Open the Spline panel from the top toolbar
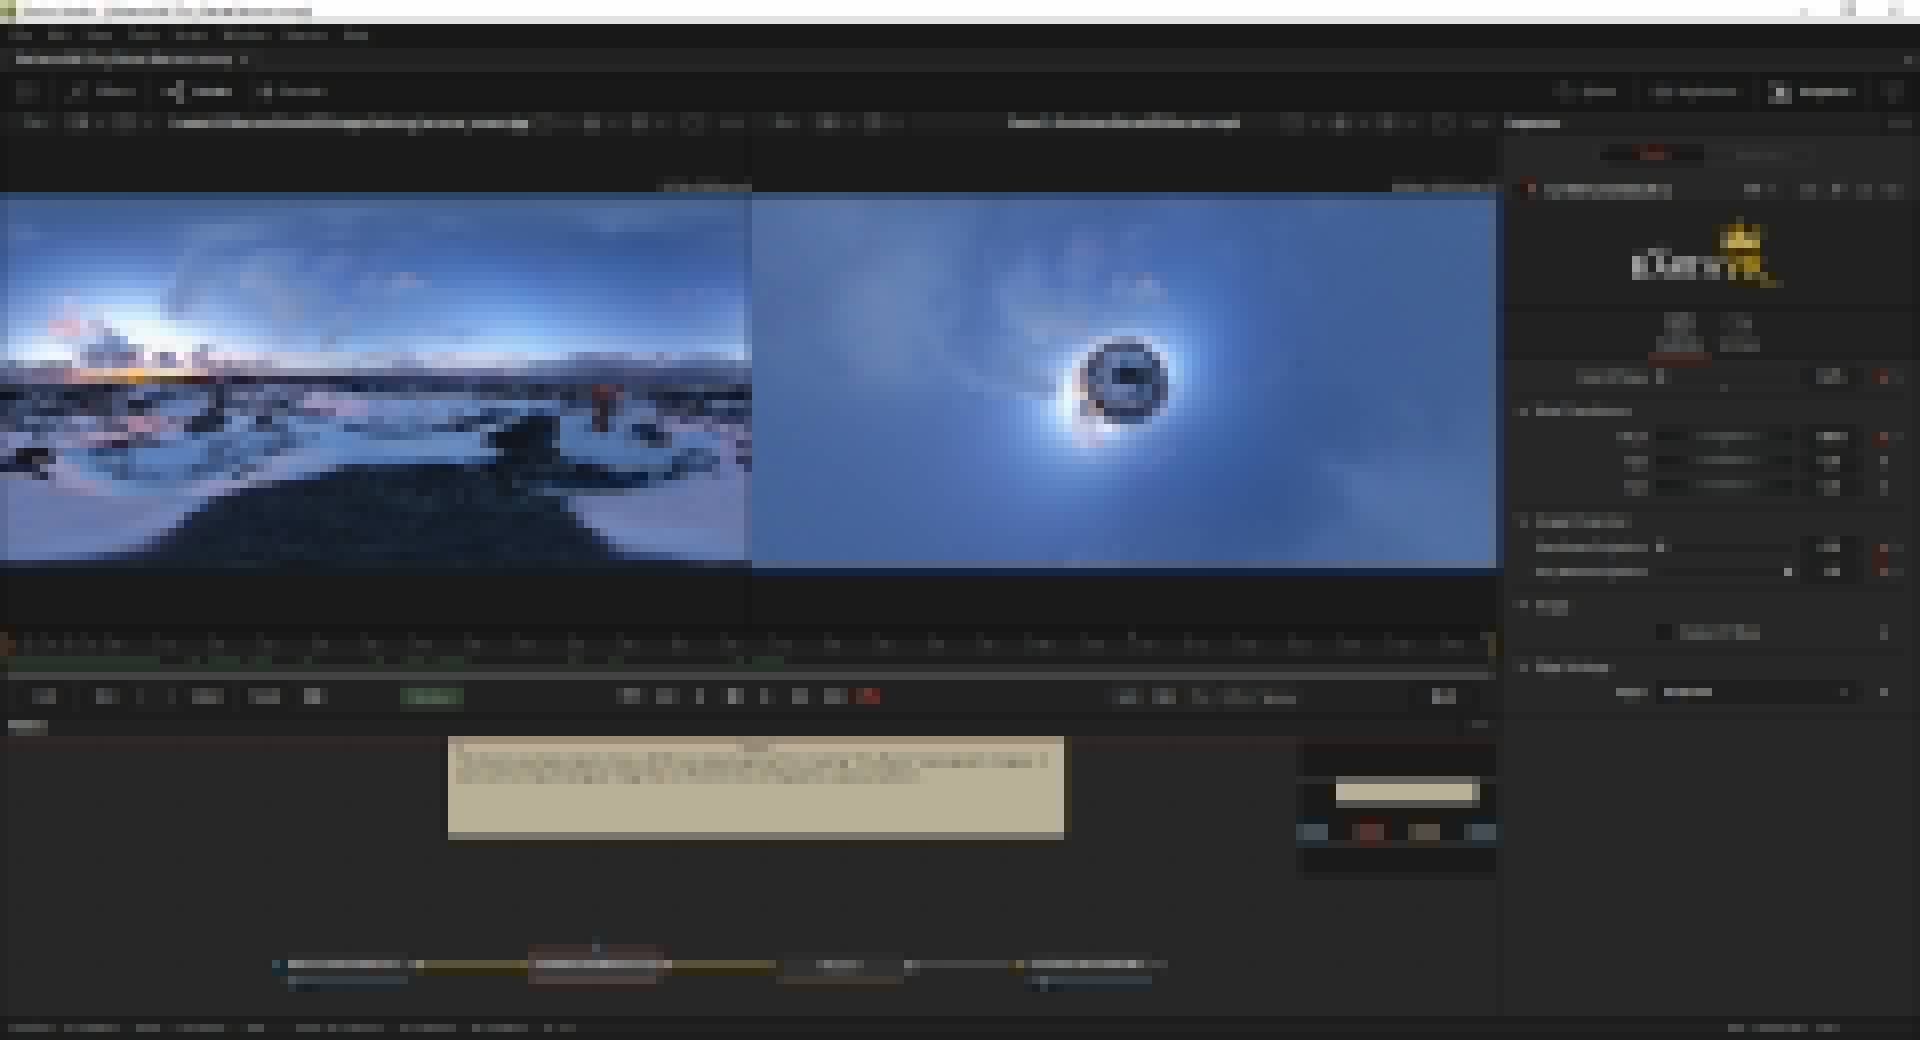Image resolution: width=1920 pixels, height=1040 pixels. (x=1587, y=92)
